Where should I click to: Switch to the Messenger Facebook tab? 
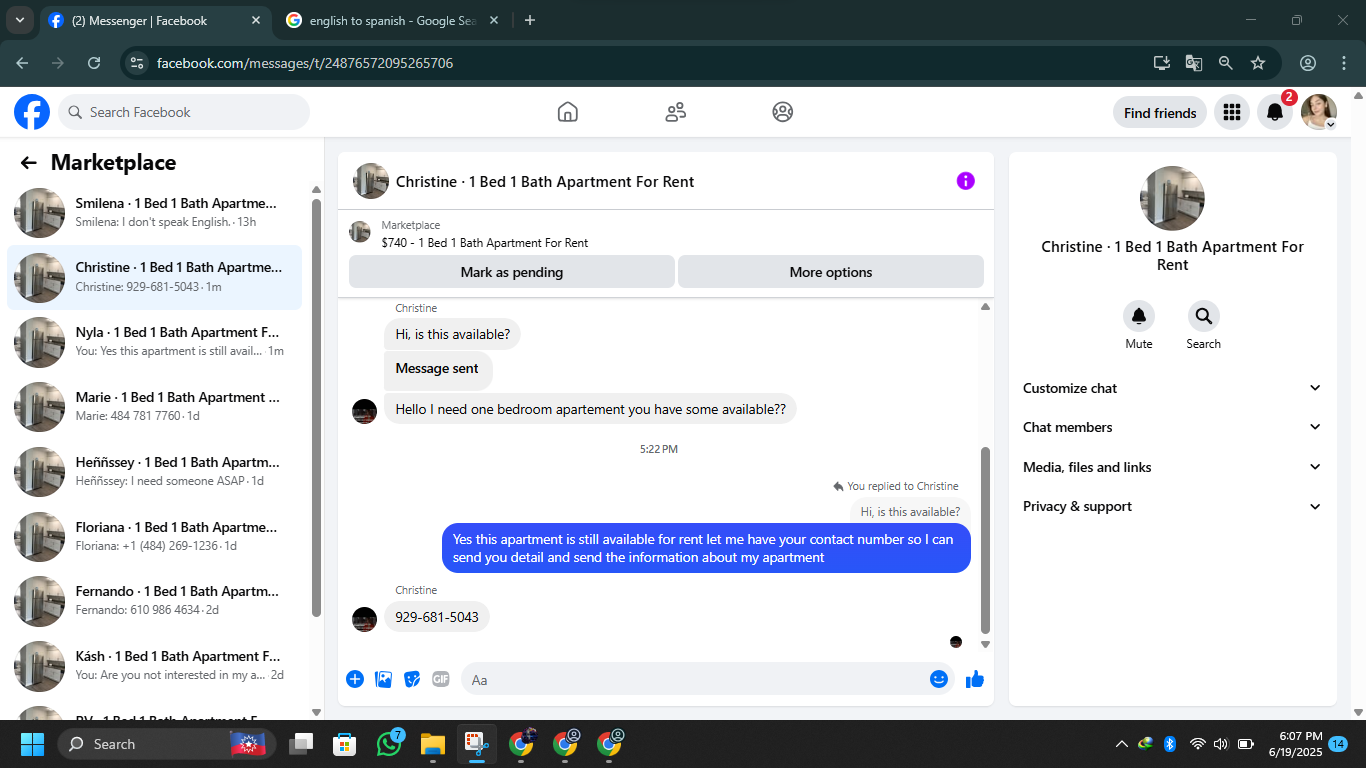point(156,20)
